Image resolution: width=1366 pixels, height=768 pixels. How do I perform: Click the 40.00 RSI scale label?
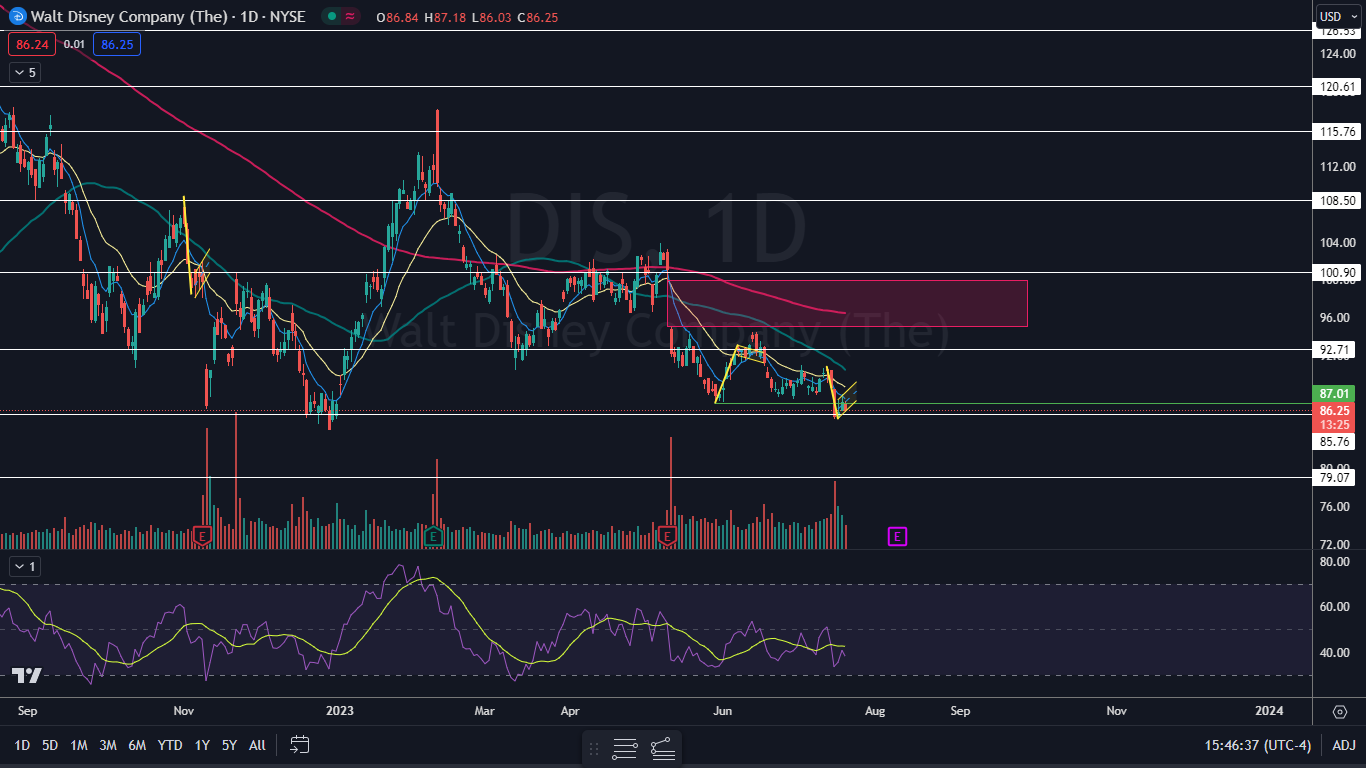1336,653
